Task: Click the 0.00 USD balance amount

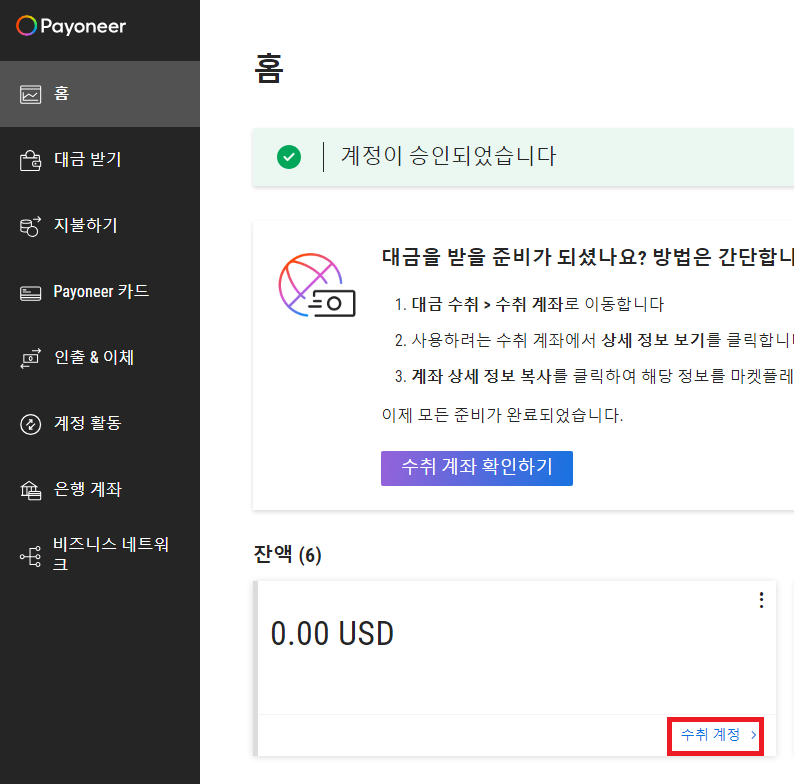Action: click(x=332, y=634)
